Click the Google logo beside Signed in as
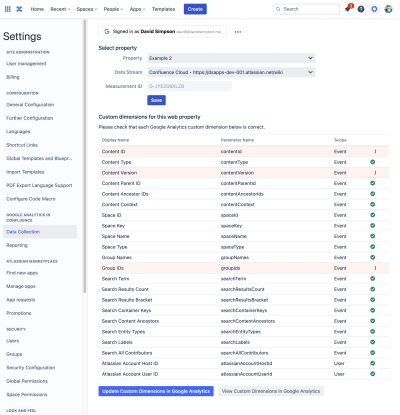 pyautogui.click(x=107, y=32)
